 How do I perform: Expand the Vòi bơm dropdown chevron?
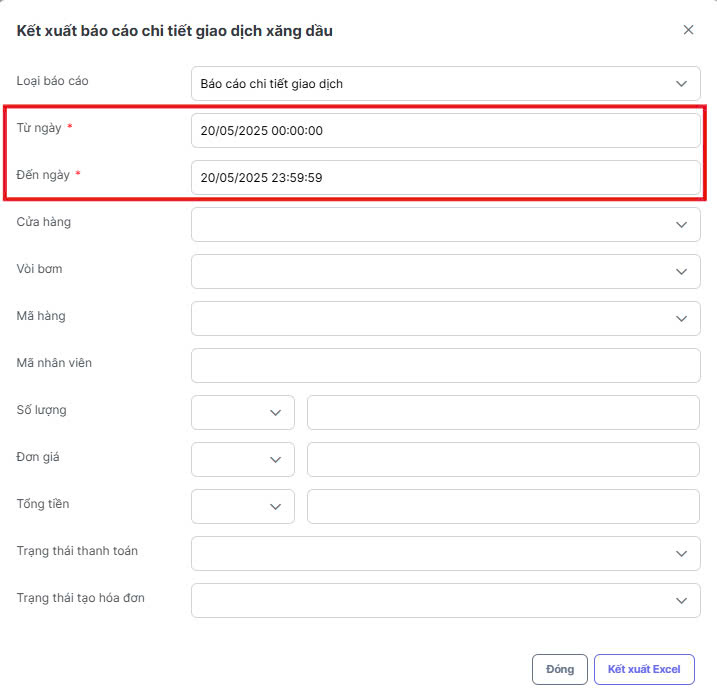click(x=681, y=272)
